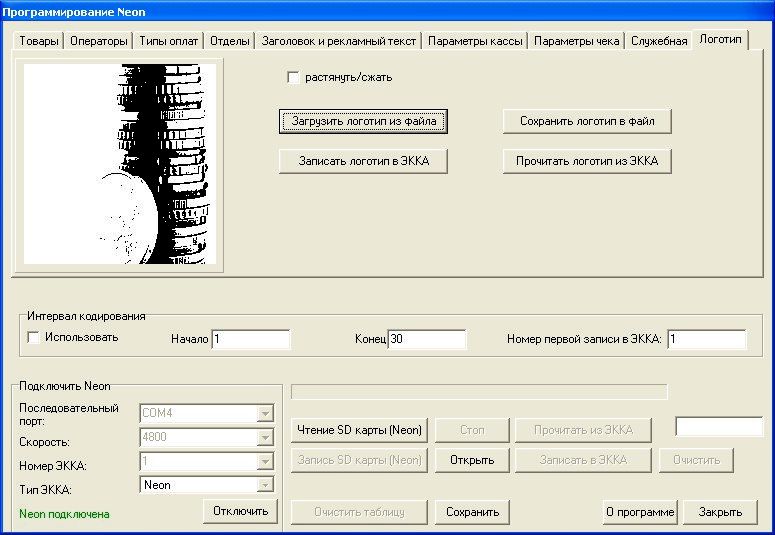
Task: Open the Последовательный порт COM4 dropdown
Action: [x=265, y=413]
